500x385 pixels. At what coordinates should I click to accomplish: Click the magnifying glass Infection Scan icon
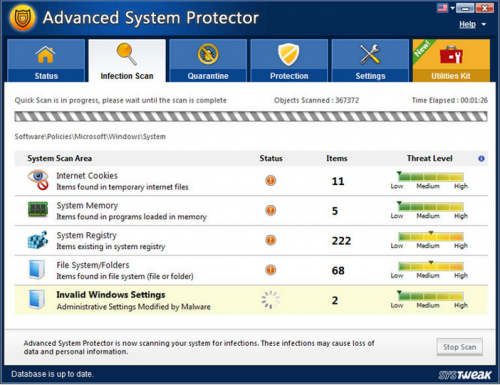[126, 54]
